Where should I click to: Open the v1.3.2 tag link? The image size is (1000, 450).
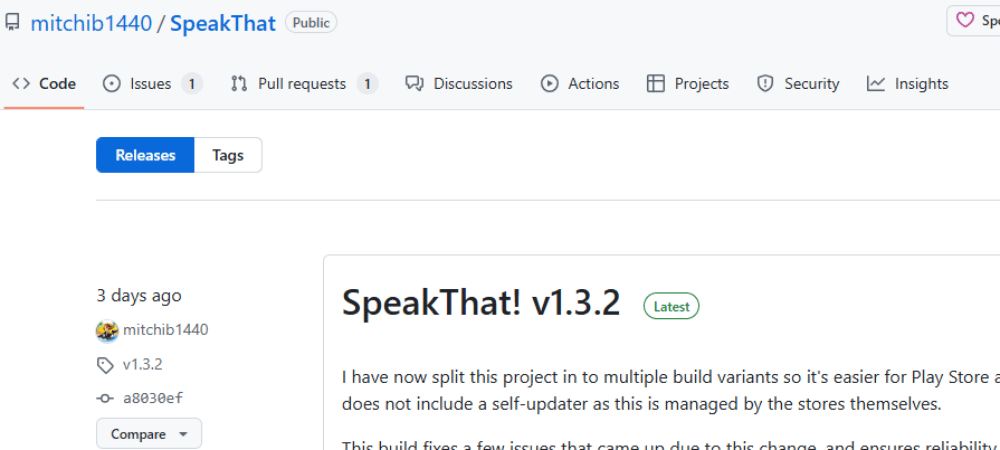[143, 365]
